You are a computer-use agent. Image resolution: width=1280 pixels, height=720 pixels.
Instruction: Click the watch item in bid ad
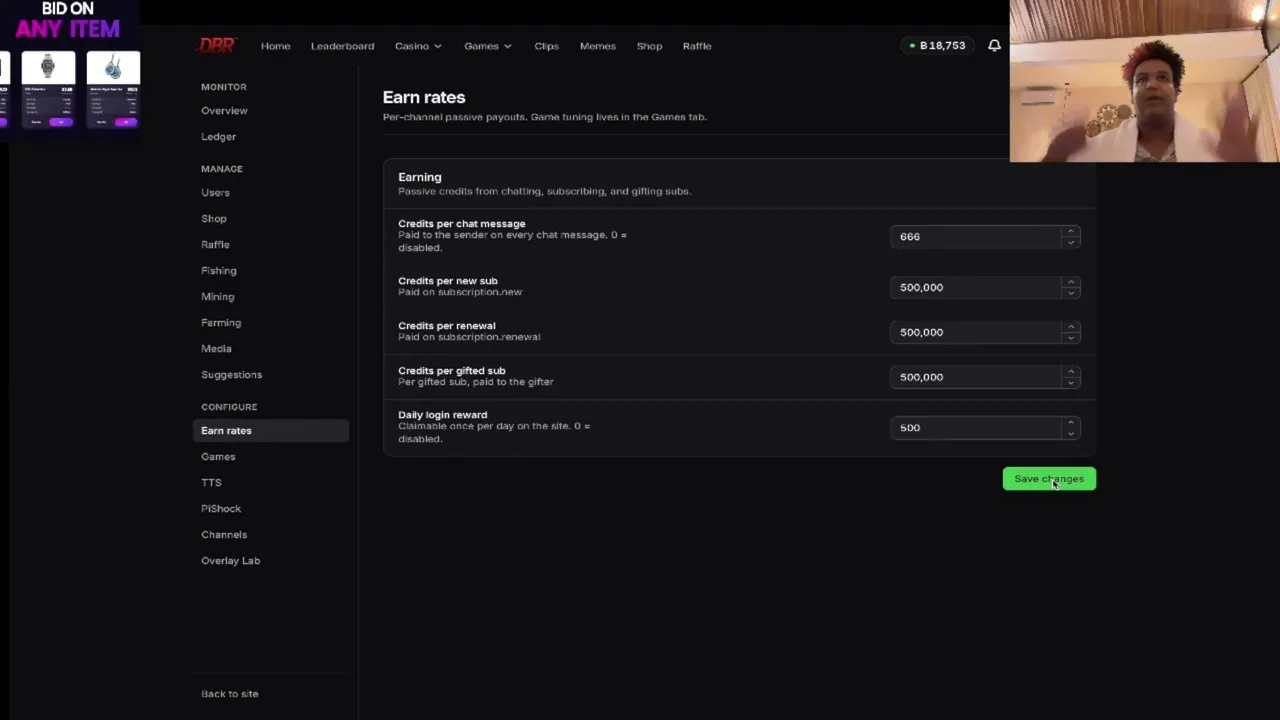coord(48,91)
